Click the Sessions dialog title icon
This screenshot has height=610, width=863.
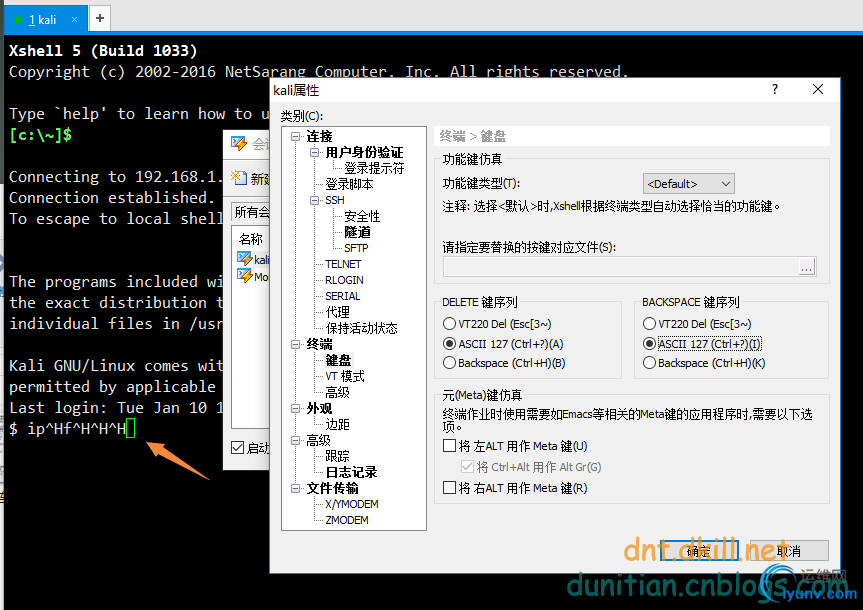(239, 143)
